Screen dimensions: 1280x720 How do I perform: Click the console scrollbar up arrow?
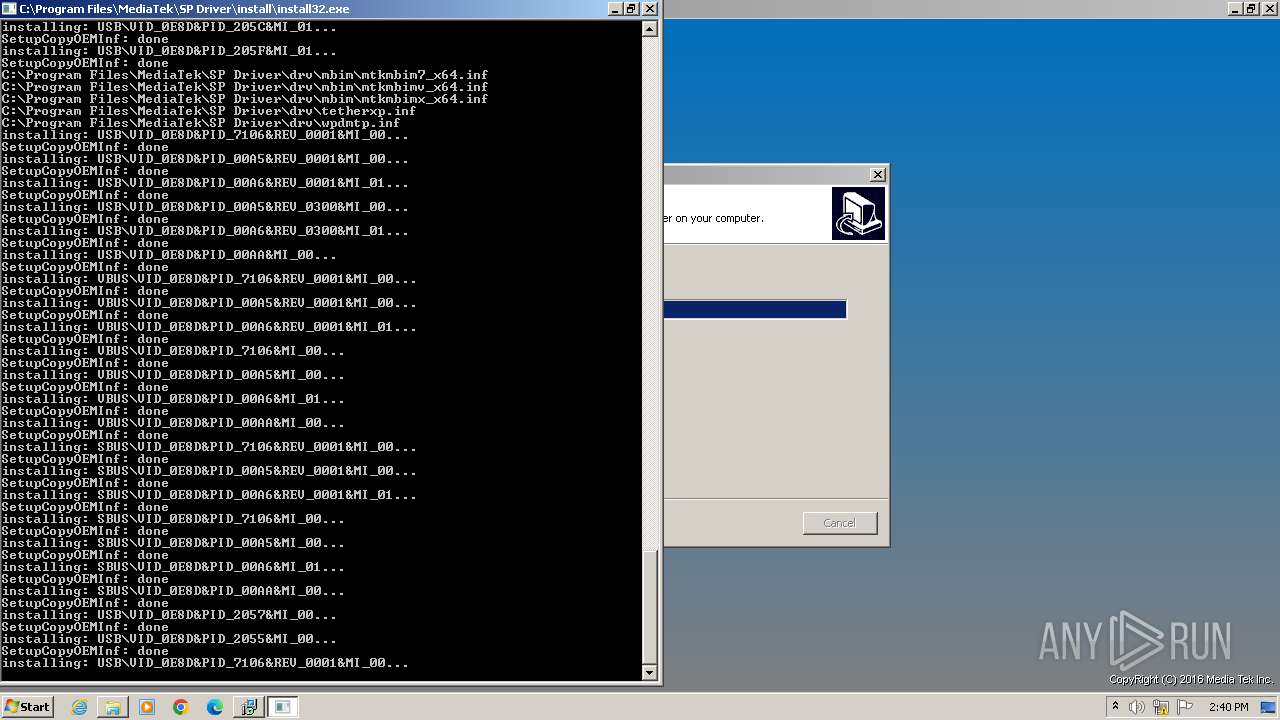tap(650, 29)
